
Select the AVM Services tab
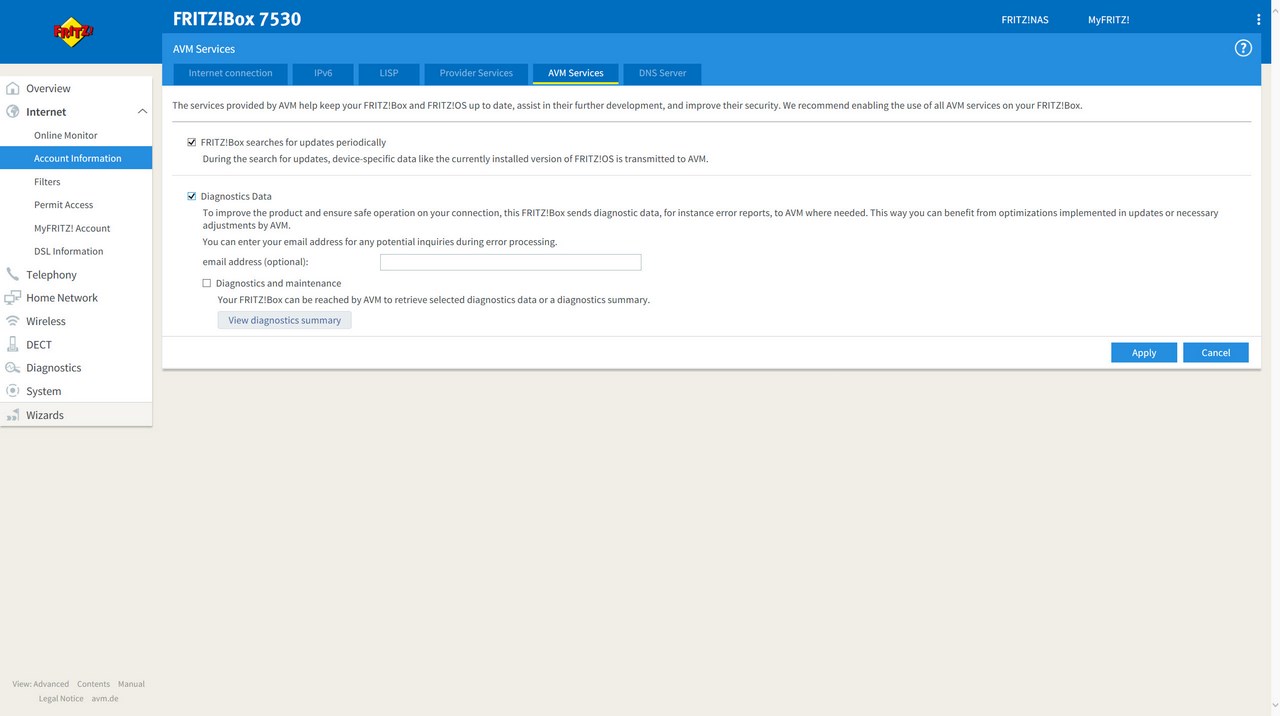(x=576, y=73)
